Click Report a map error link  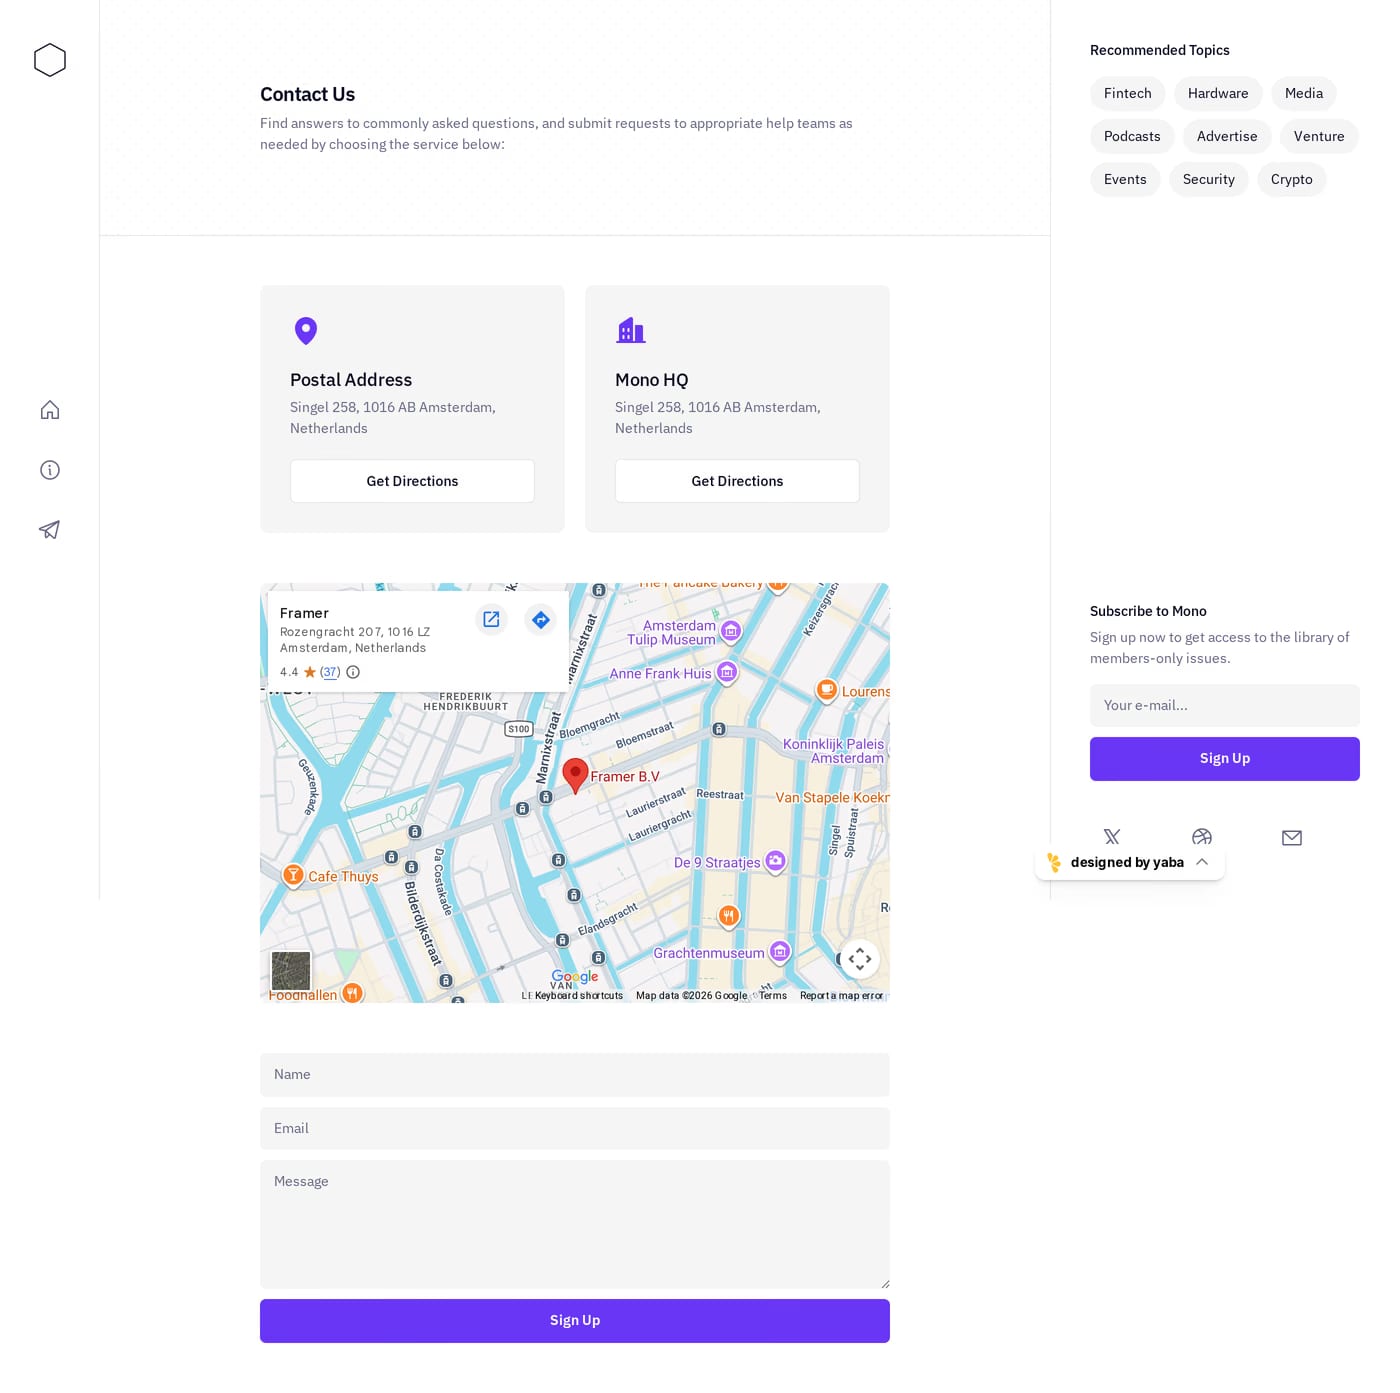841,995
